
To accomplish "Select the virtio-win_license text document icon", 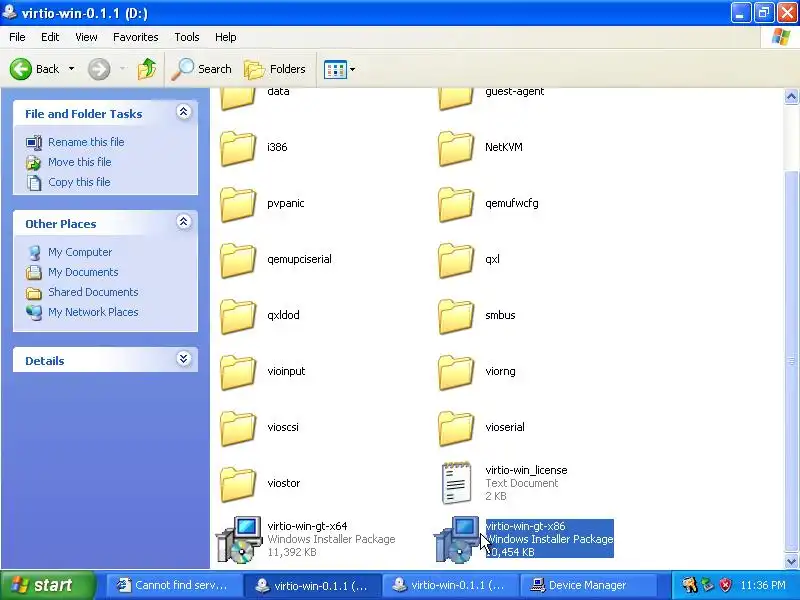I will [456, 483].
